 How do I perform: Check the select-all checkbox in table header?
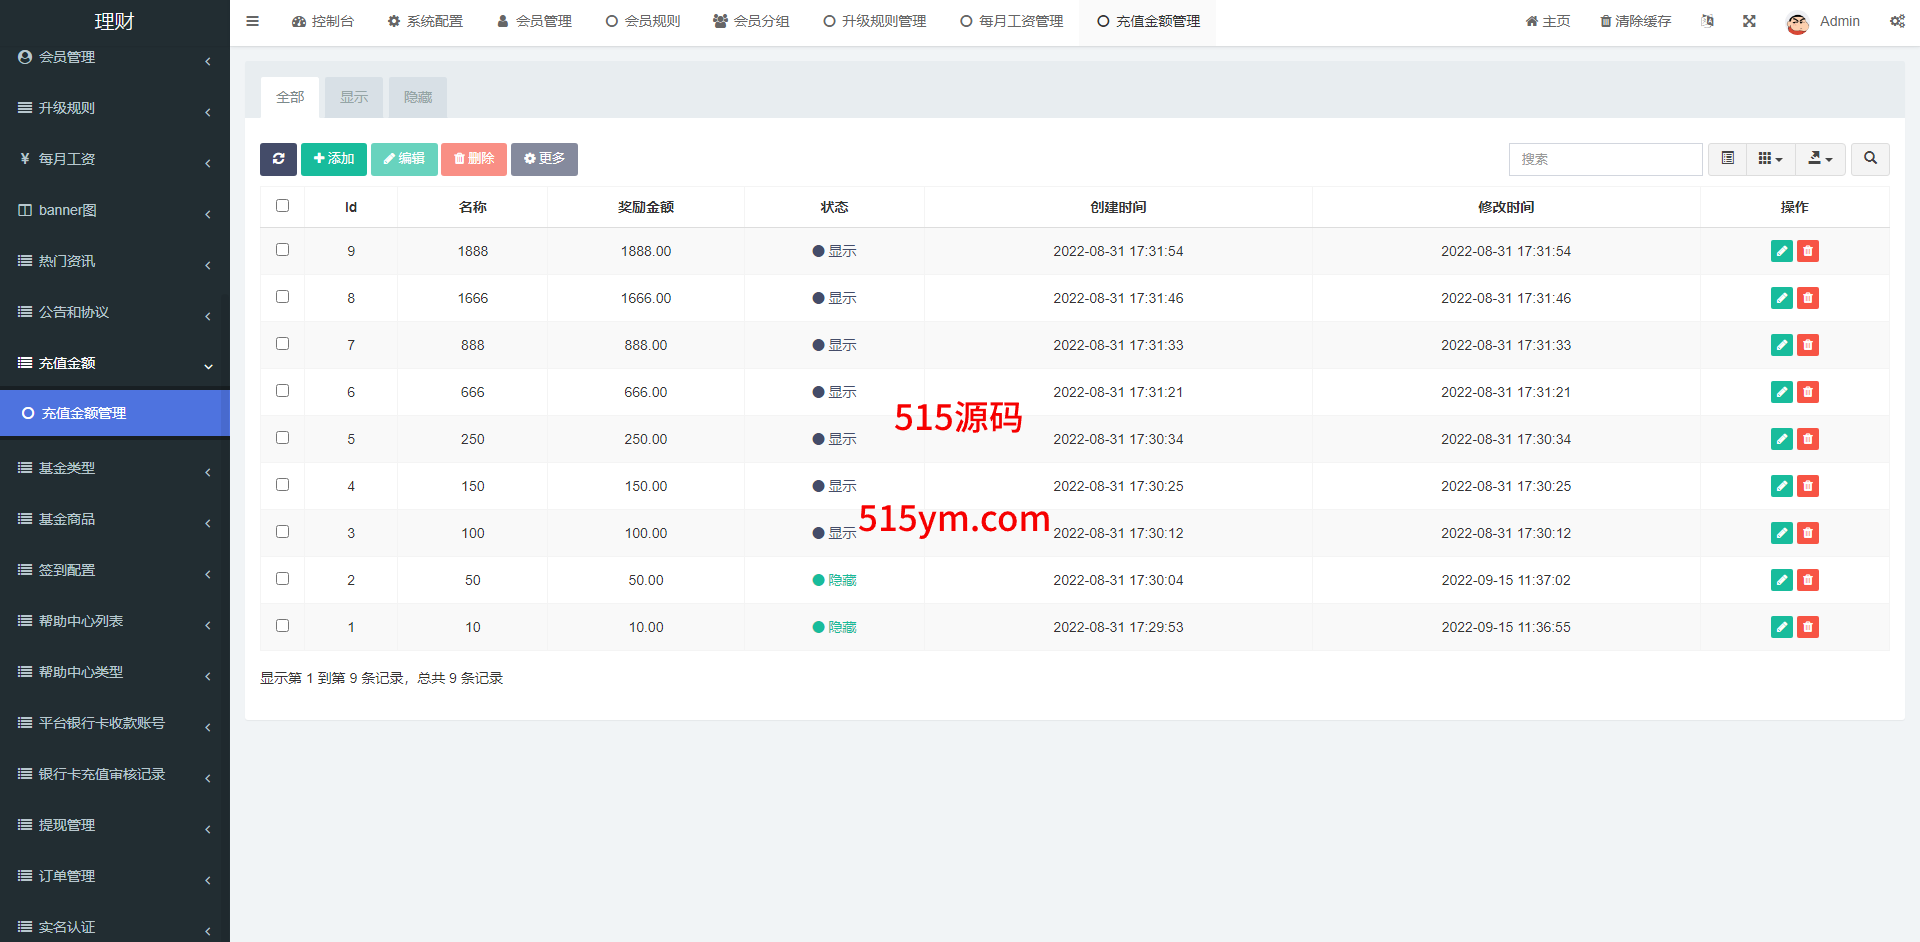282,206
